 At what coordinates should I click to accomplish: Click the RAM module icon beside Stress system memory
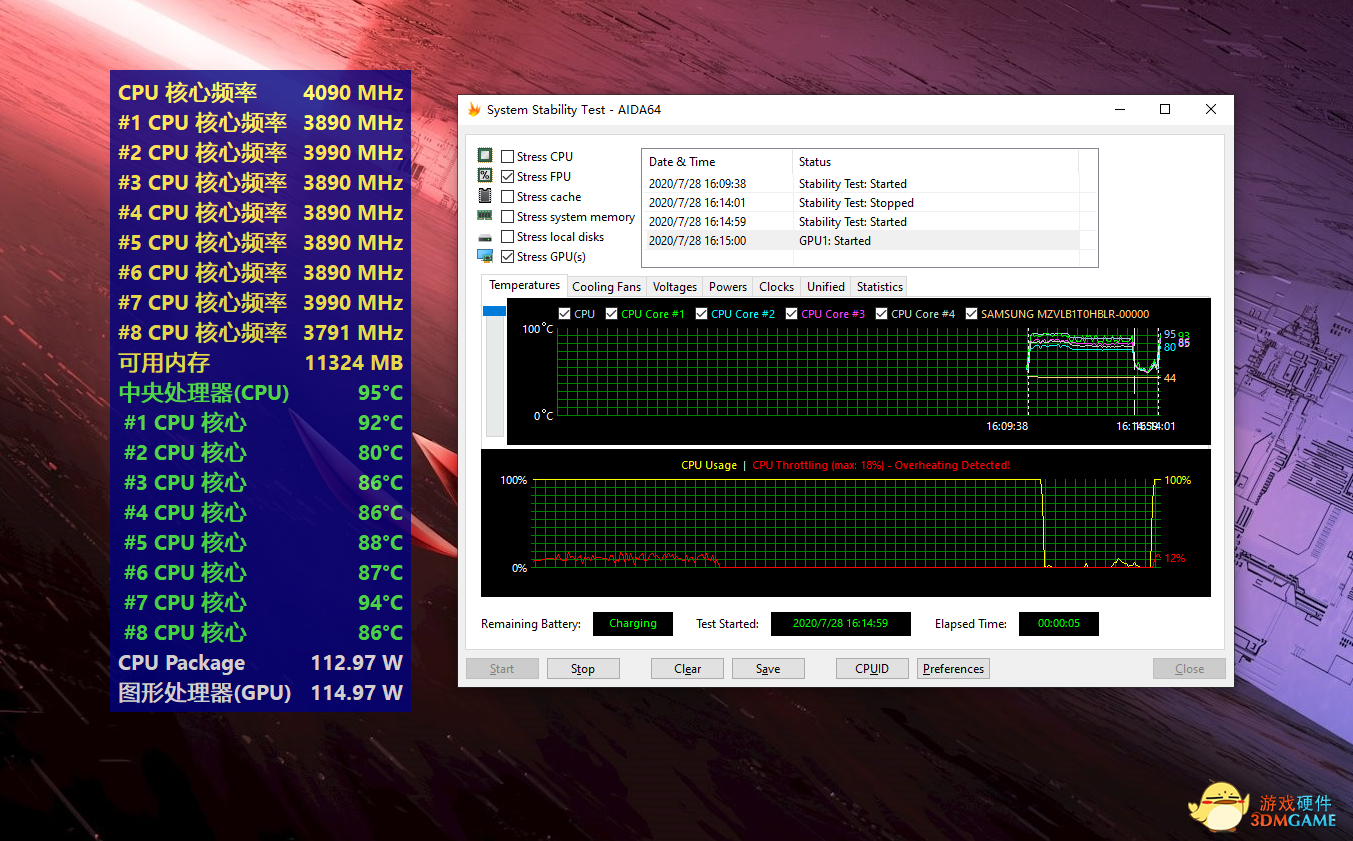click(485, 216)
